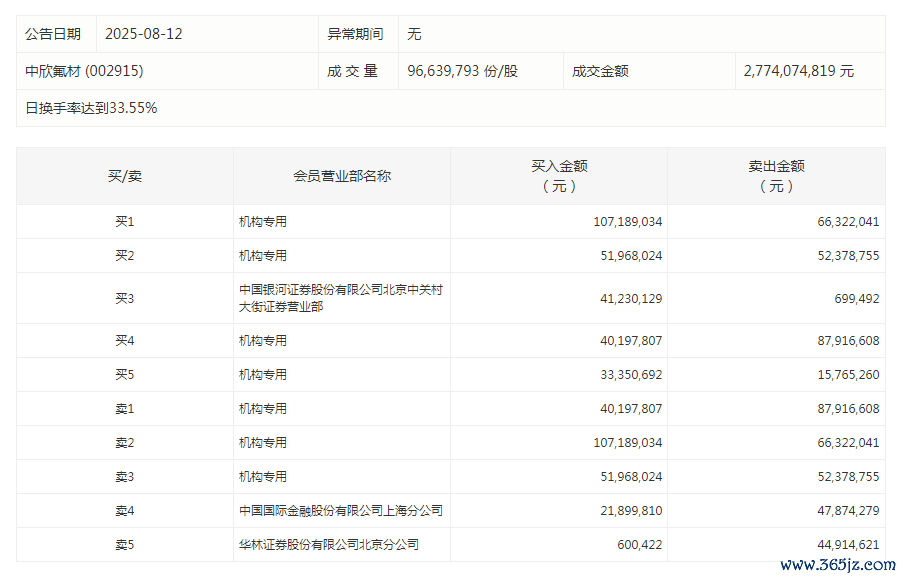This screenshot has height=580, width=903.
Task: Open 中国国际金融股份有限公司上海分公司 entry
Action: click(x=340, y=510)
